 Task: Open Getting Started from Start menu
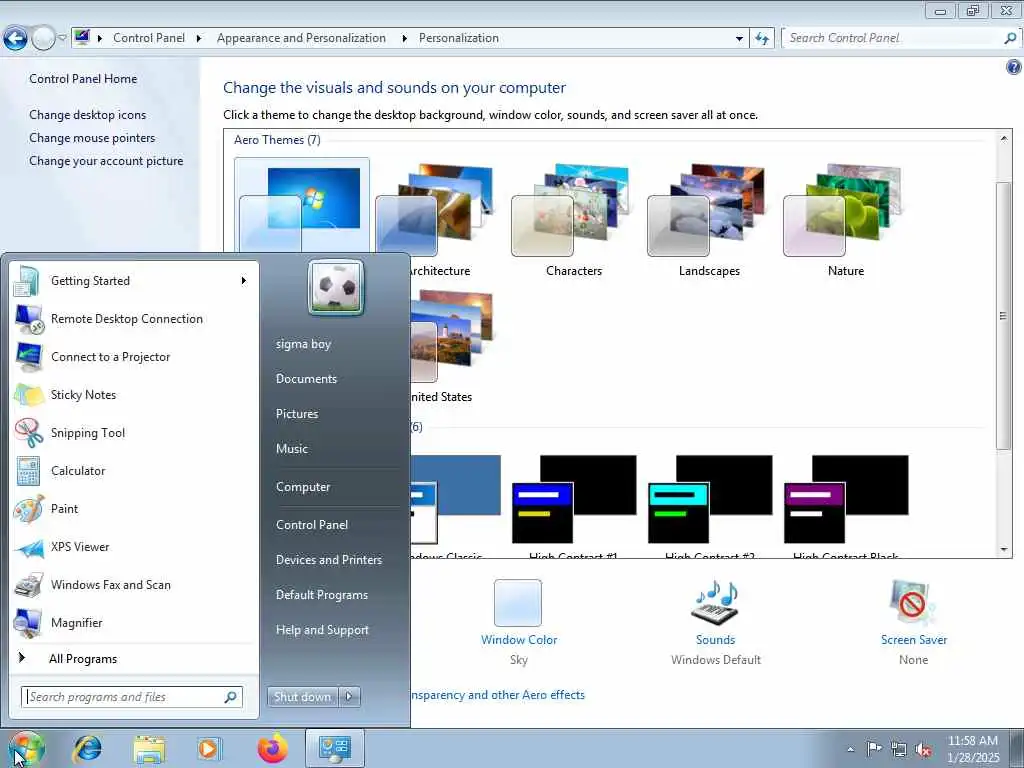[x=134, y=281]
